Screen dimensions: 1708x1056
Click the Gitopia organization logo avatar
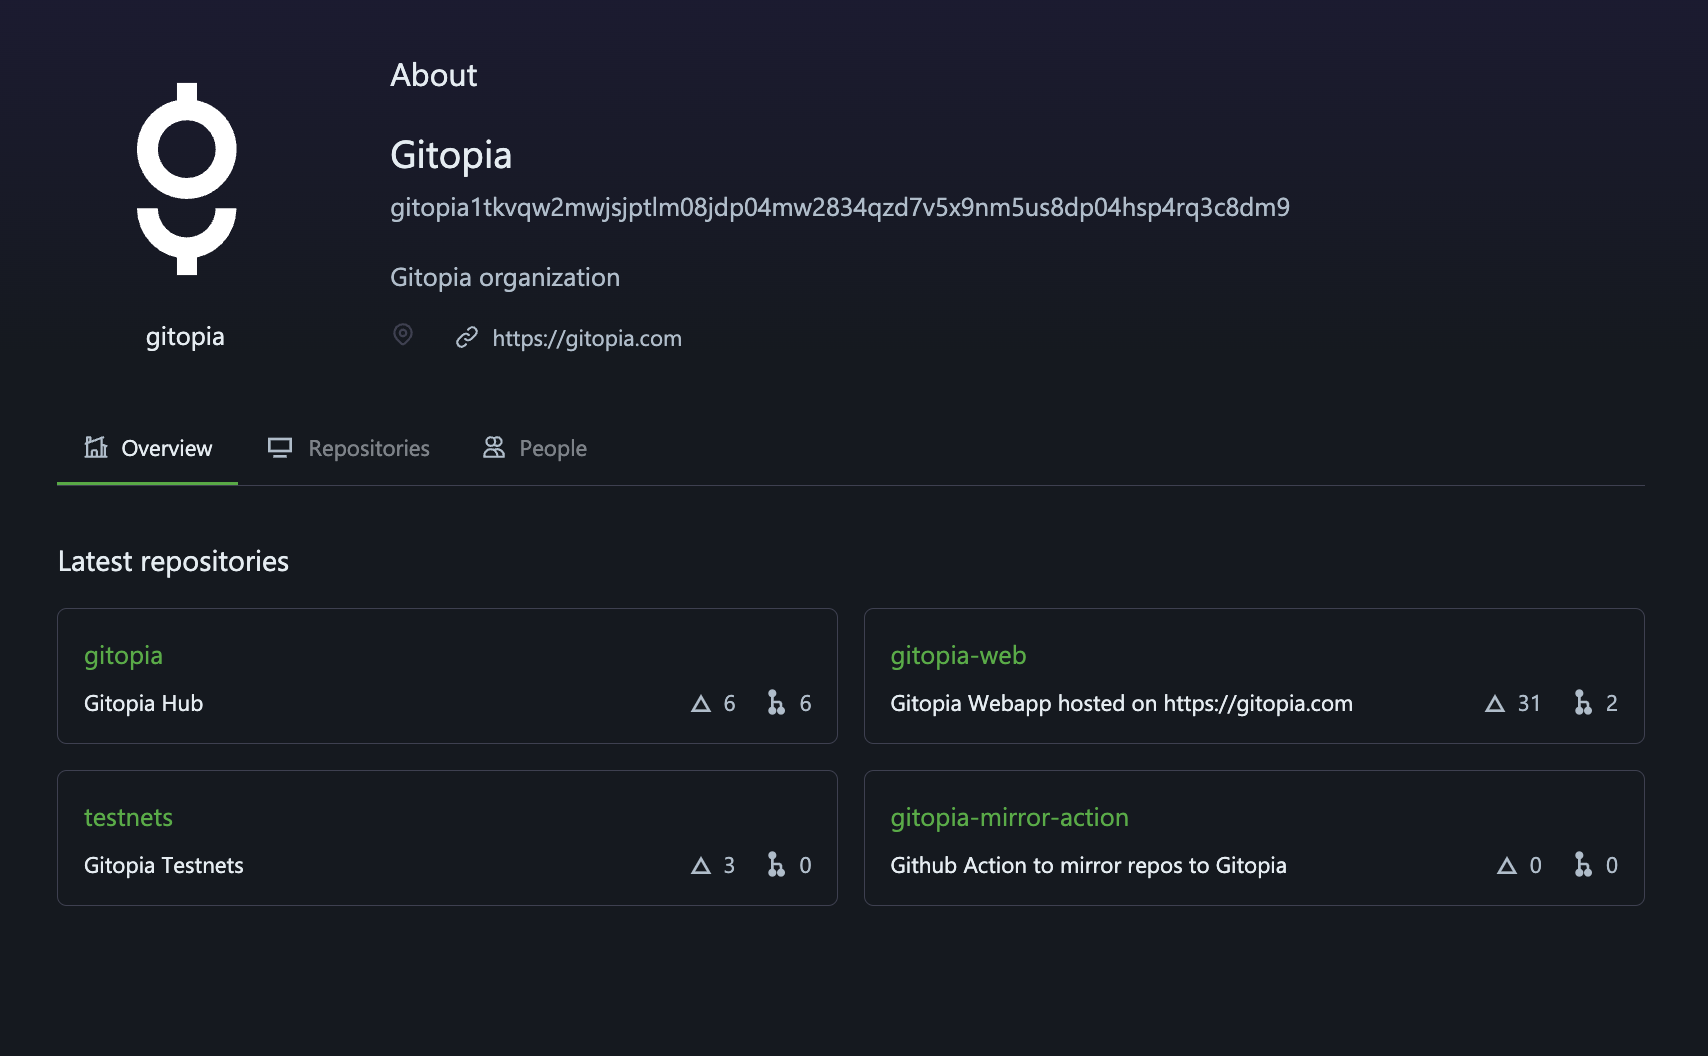(186, 179)
